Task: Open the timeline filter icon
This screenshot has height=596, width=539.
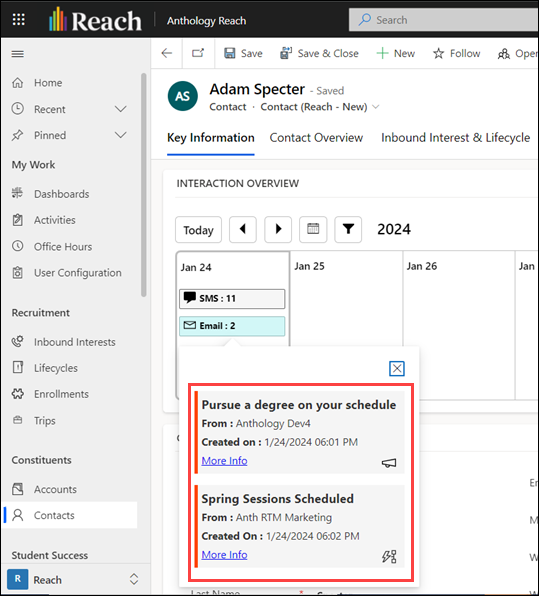Action: pyautogui.click(x=348, y=230)
